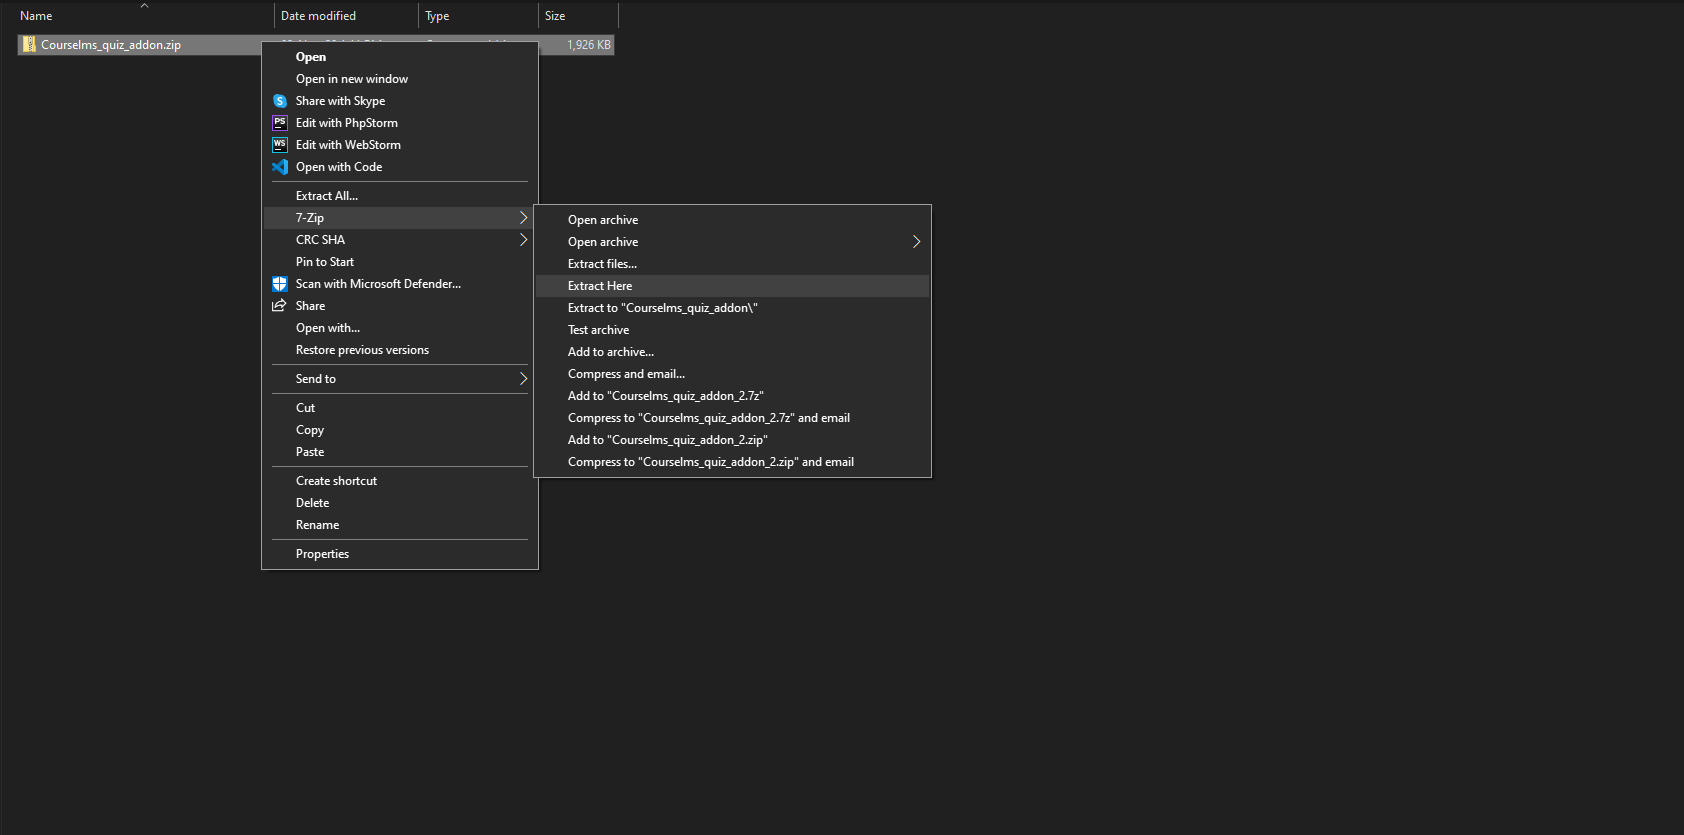
Task: Select Open in new window
Action: click(400, 79)
